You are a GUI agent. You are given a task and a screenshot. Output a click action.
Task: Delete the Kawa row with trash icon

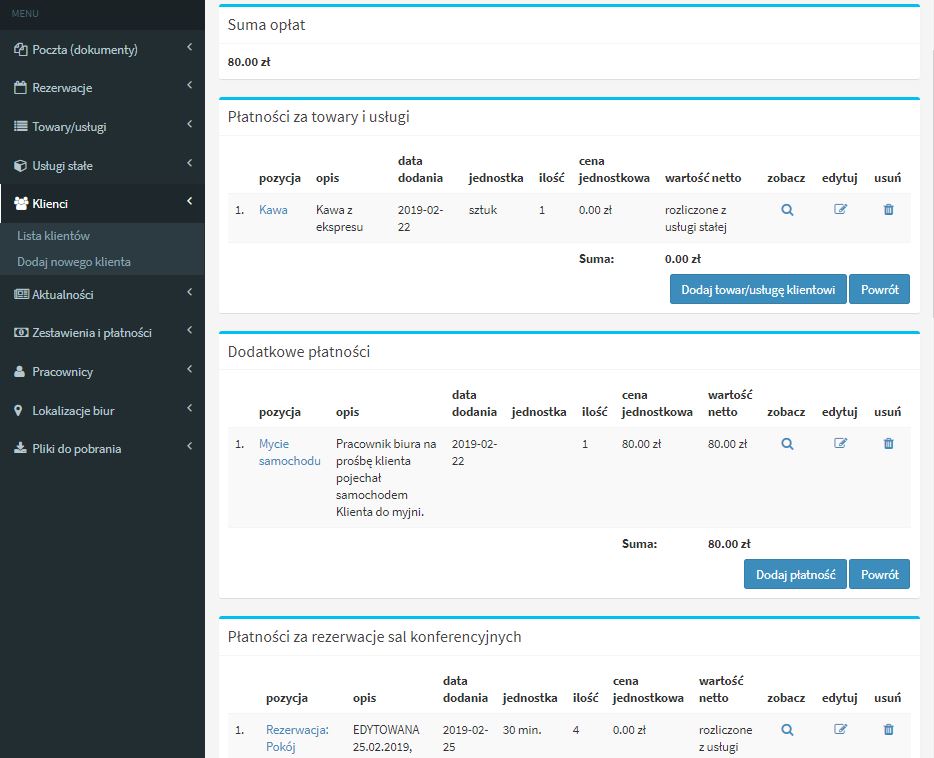tap(888, 209)
